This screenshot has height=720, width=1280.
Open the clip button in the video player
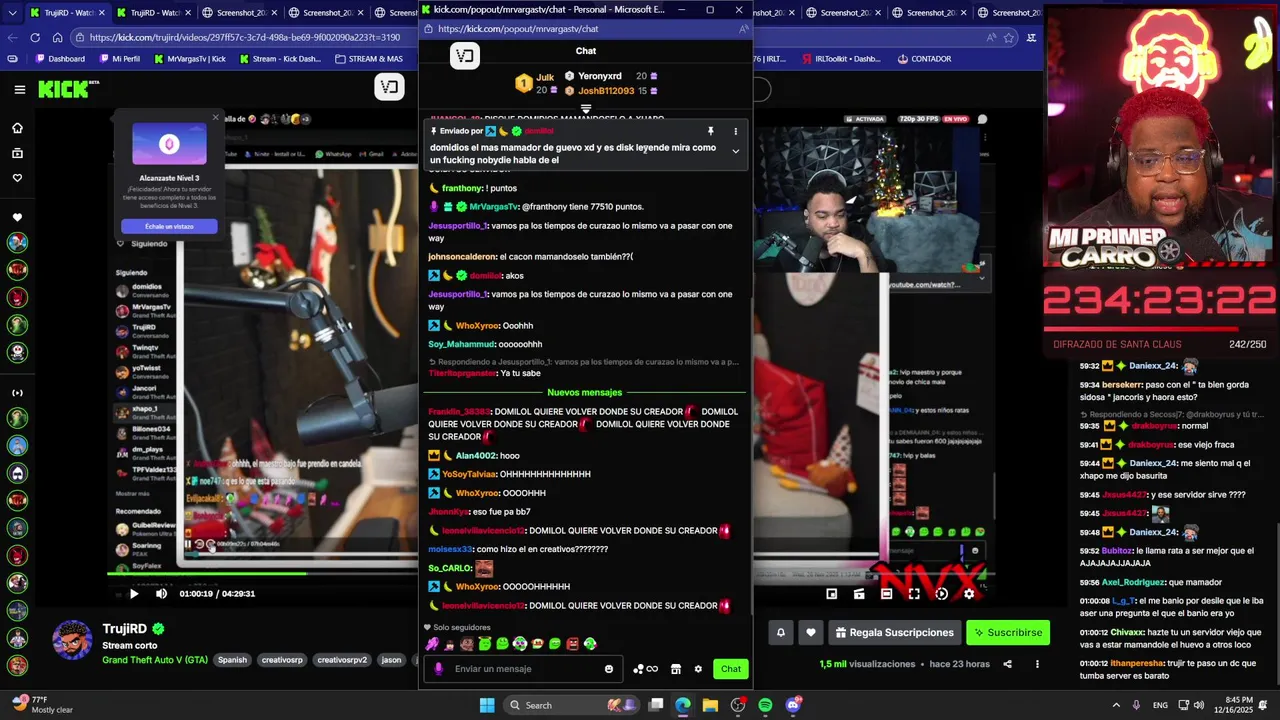pos(858,594)
